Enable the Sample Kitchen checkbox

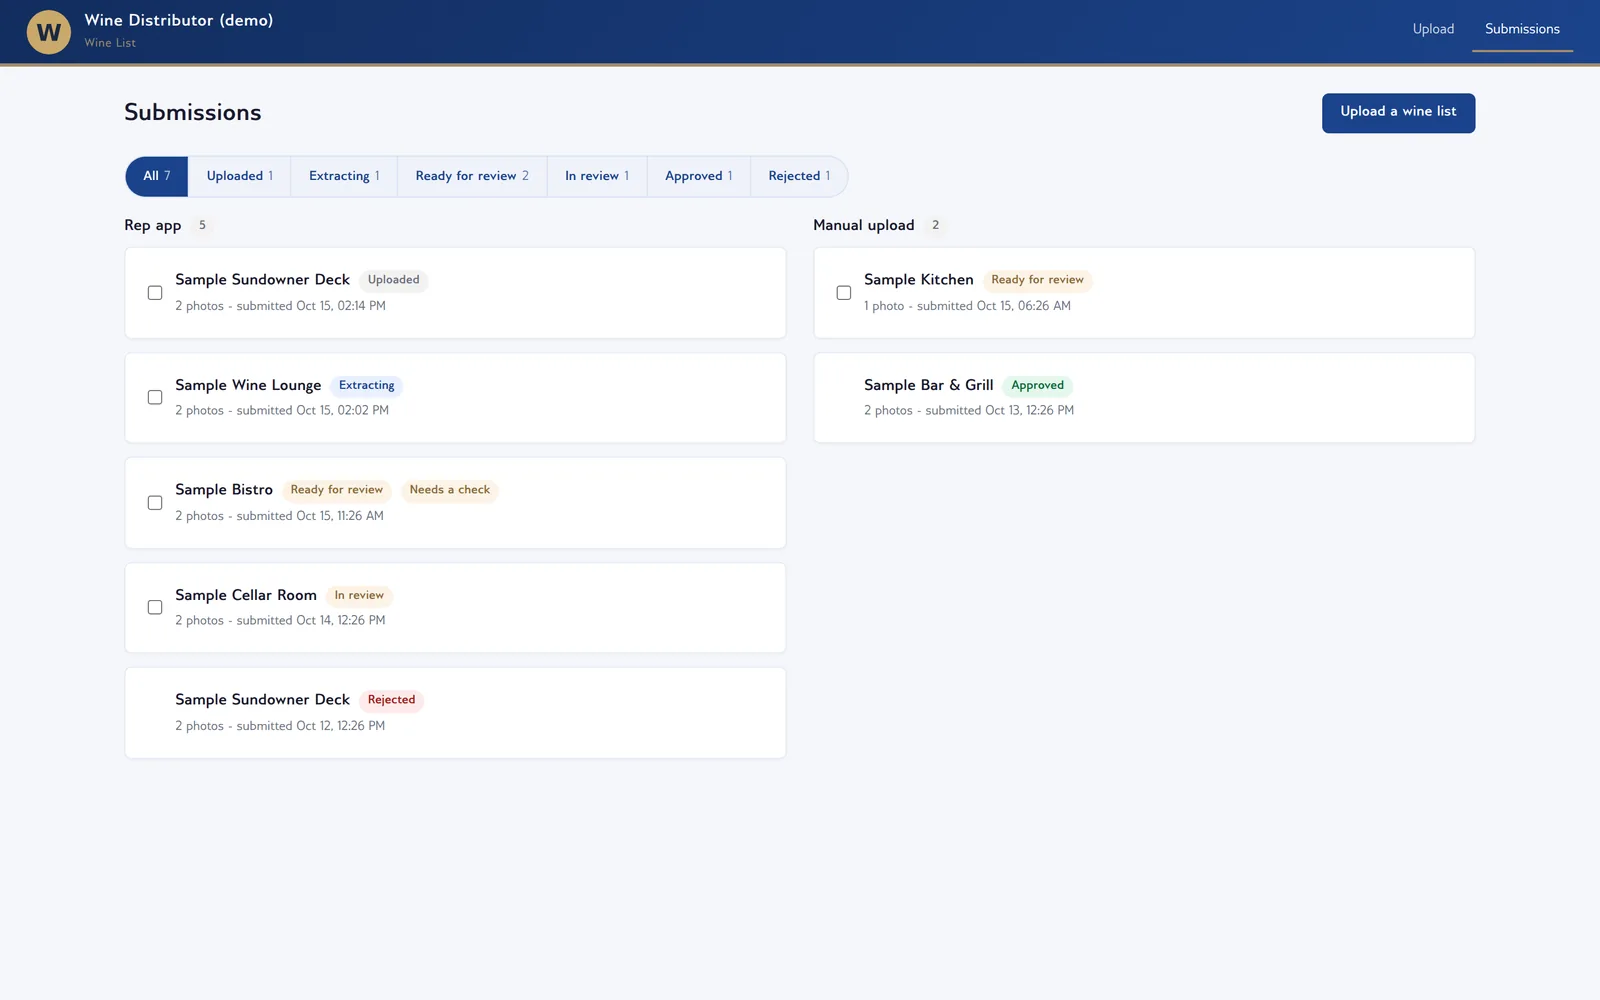pos(844,293)
